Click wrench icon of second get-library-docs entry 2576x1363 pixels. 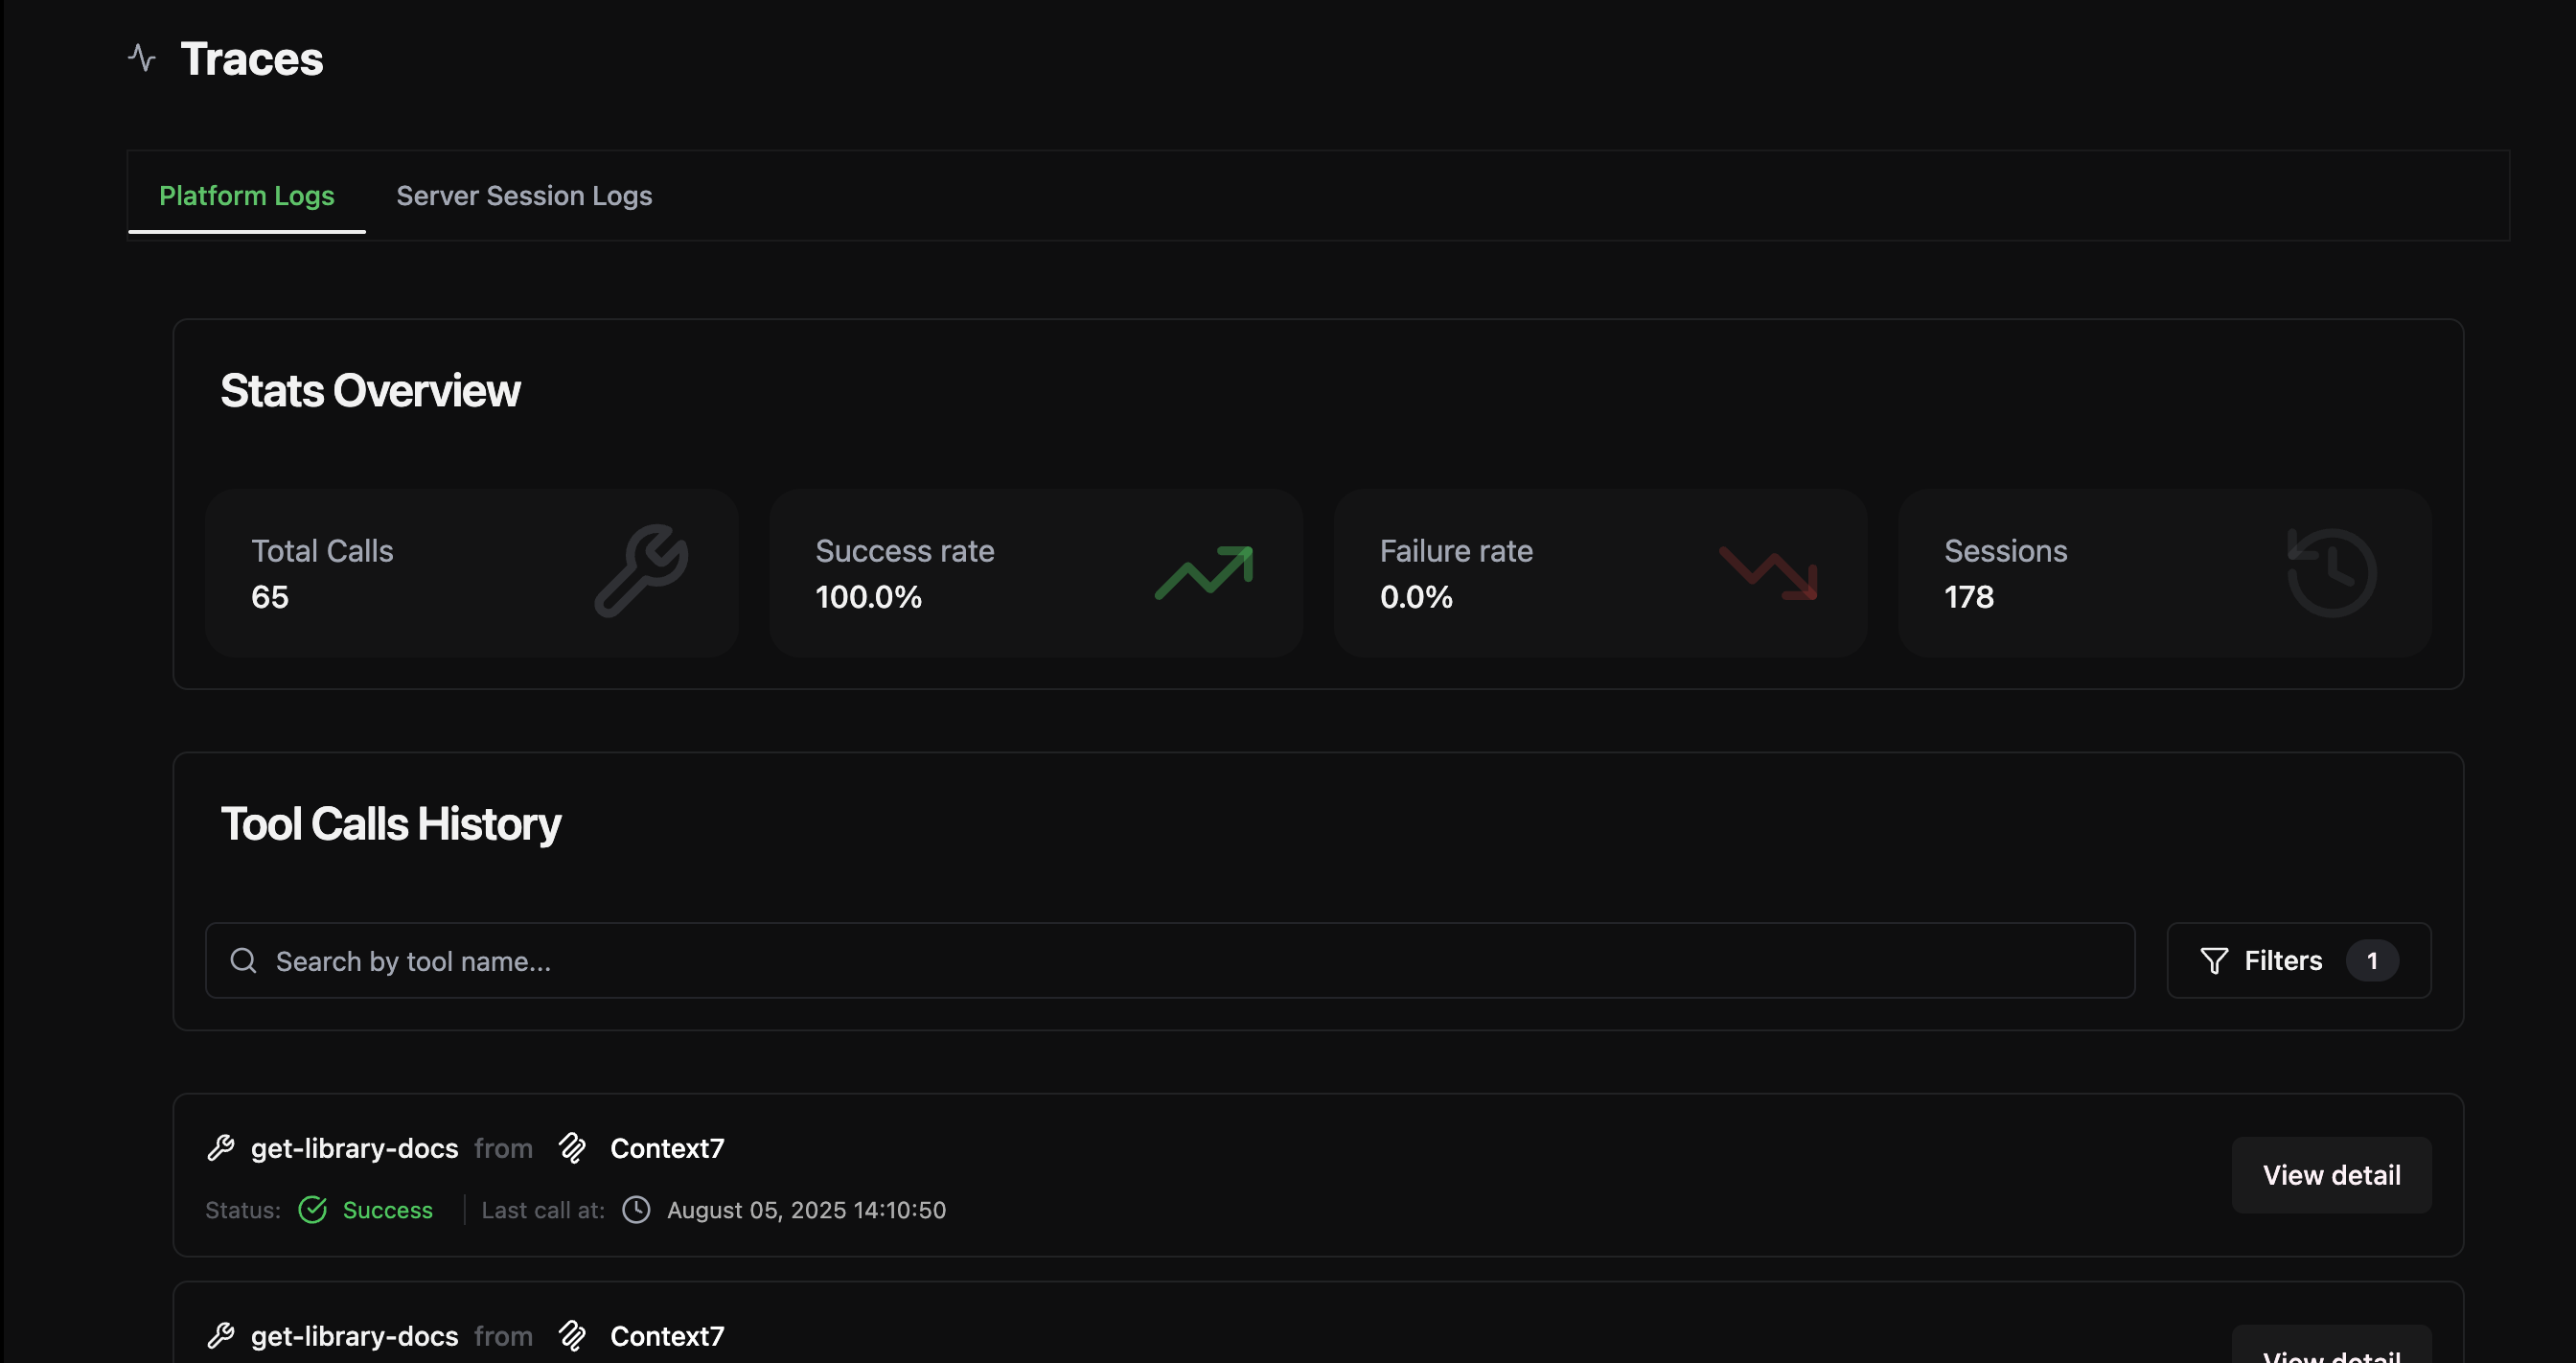[221, 1335]
